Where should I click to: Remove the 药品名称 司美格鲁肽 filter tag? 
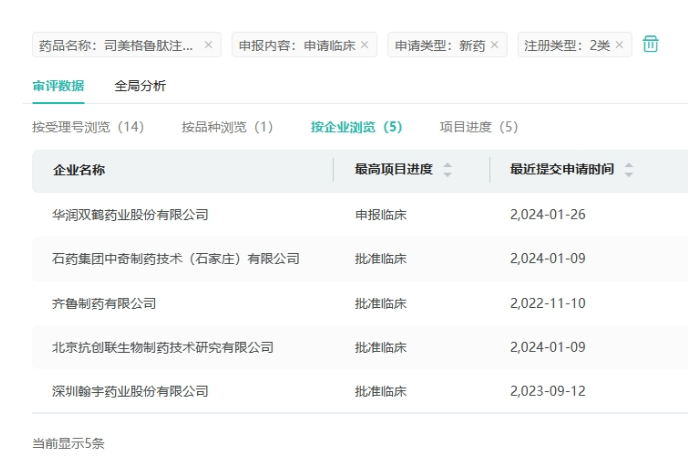(208, 45)
